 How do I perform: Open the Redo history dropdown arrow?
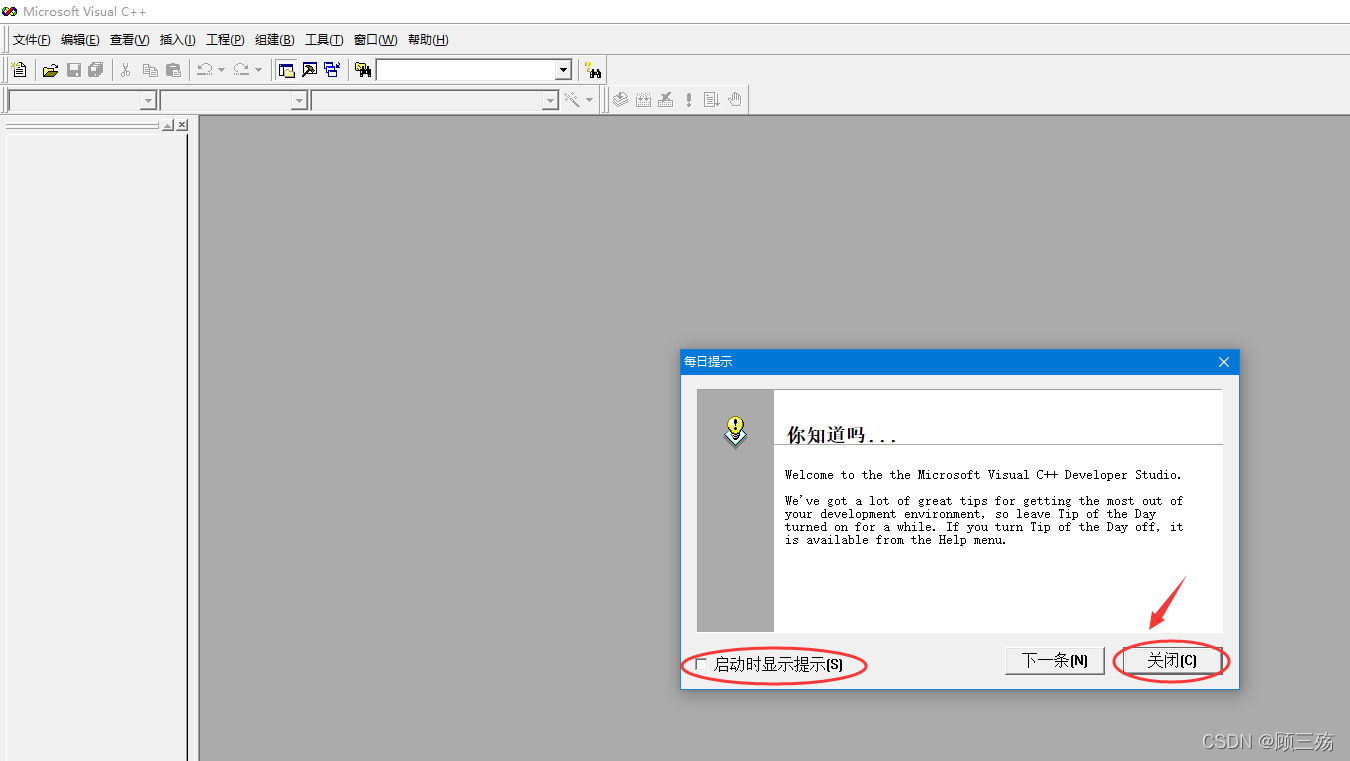click(x=258, y=70)
